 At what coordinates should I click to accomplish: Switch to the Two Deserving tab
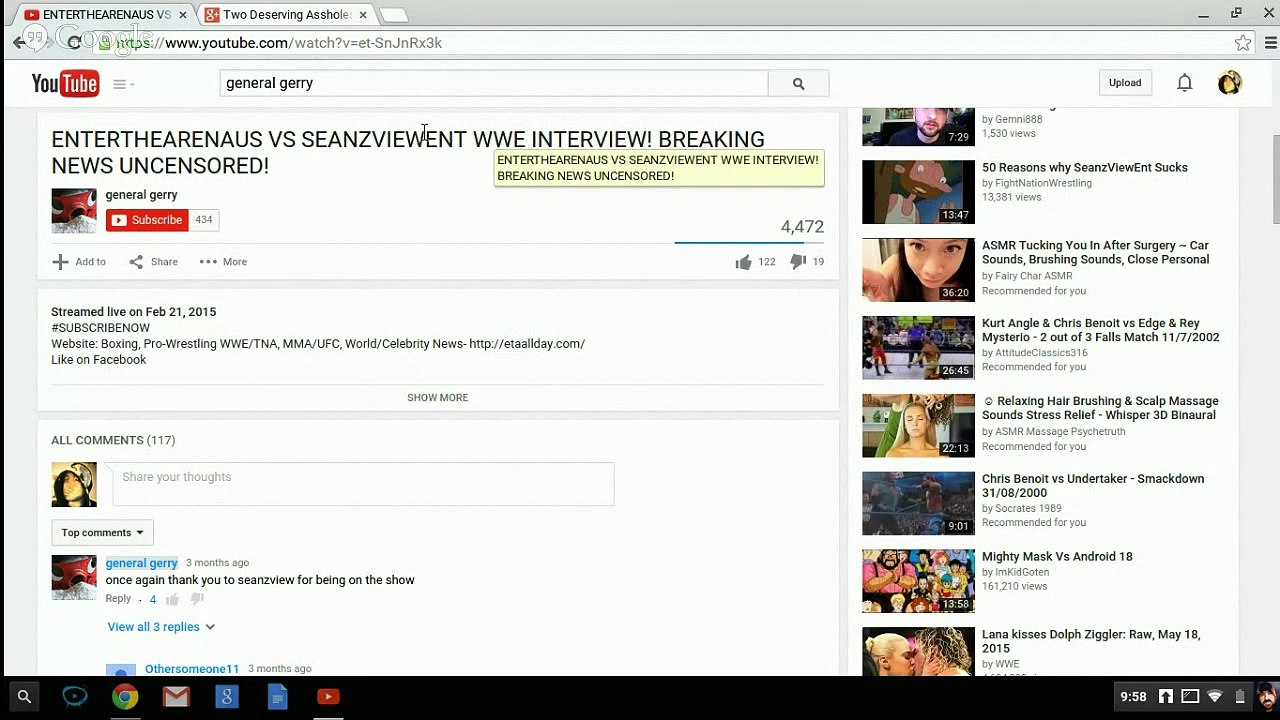[x=286, y=15]
